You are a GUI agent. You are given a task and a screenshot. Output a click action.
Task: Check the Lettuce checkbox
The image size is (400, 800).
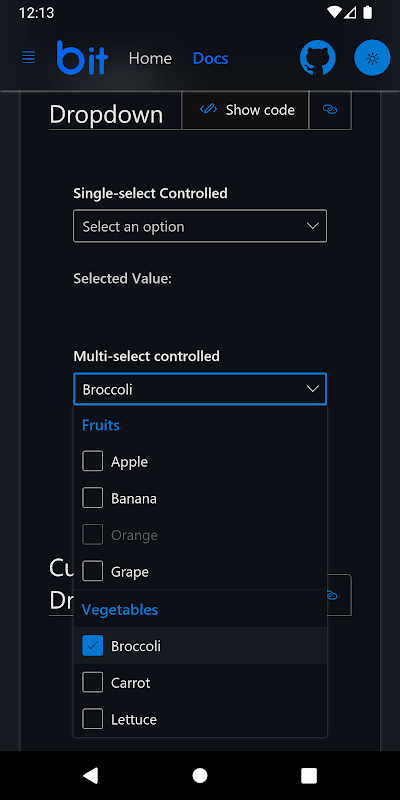tap(92, 719)
